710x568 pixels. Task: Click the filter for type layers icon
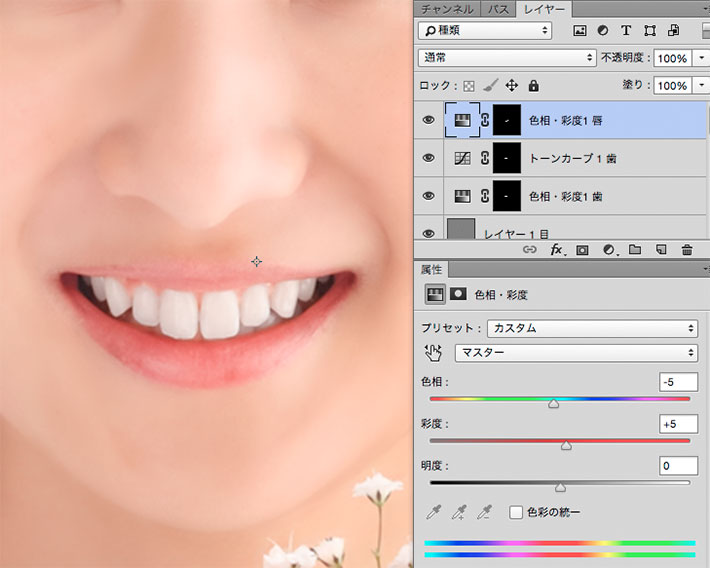coord(627,31)
